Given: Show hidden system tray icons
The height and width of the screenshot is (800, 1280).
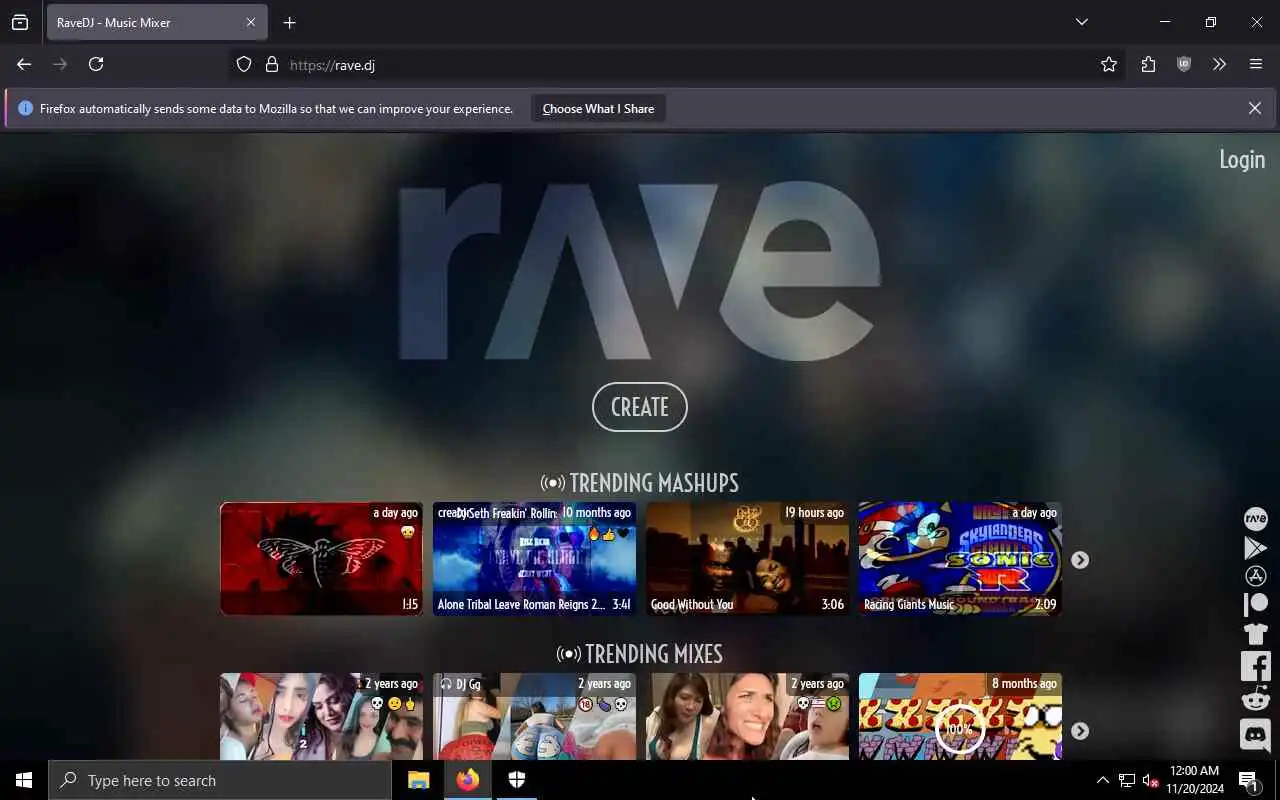Looking at the screenshot, I should point(1102,780).
